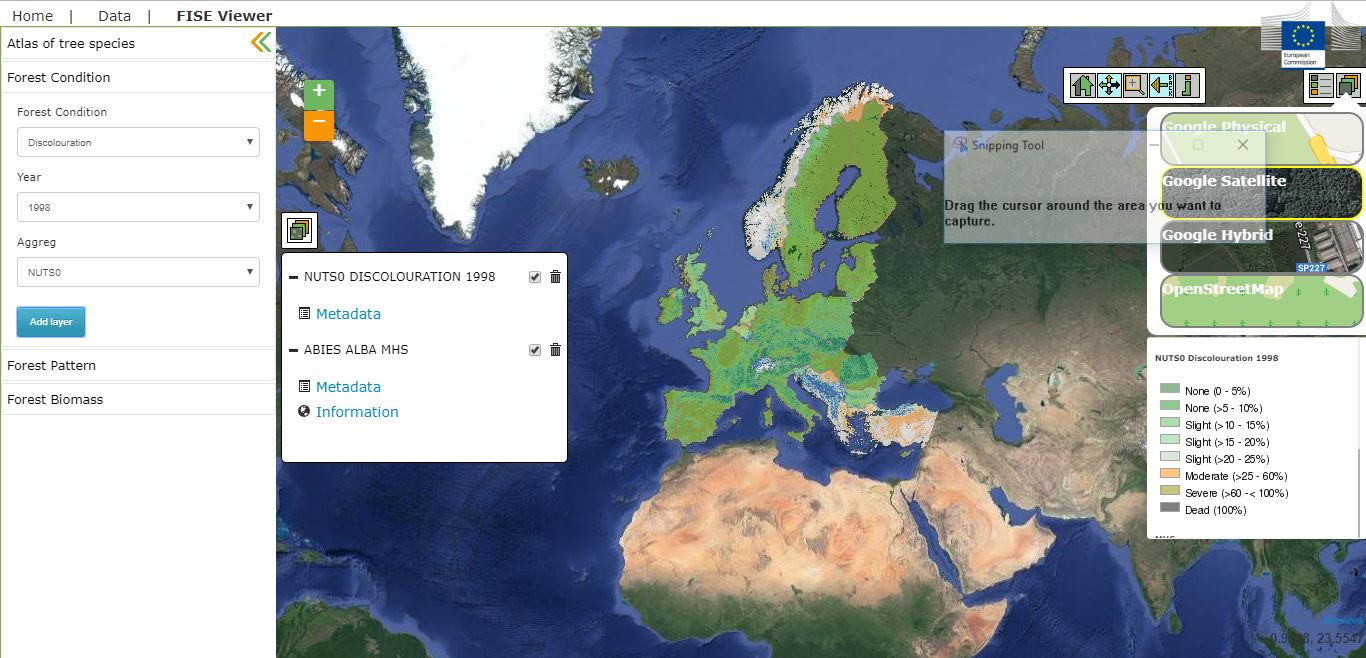Activate the zoom box magnifier tool

[1135, 86]
